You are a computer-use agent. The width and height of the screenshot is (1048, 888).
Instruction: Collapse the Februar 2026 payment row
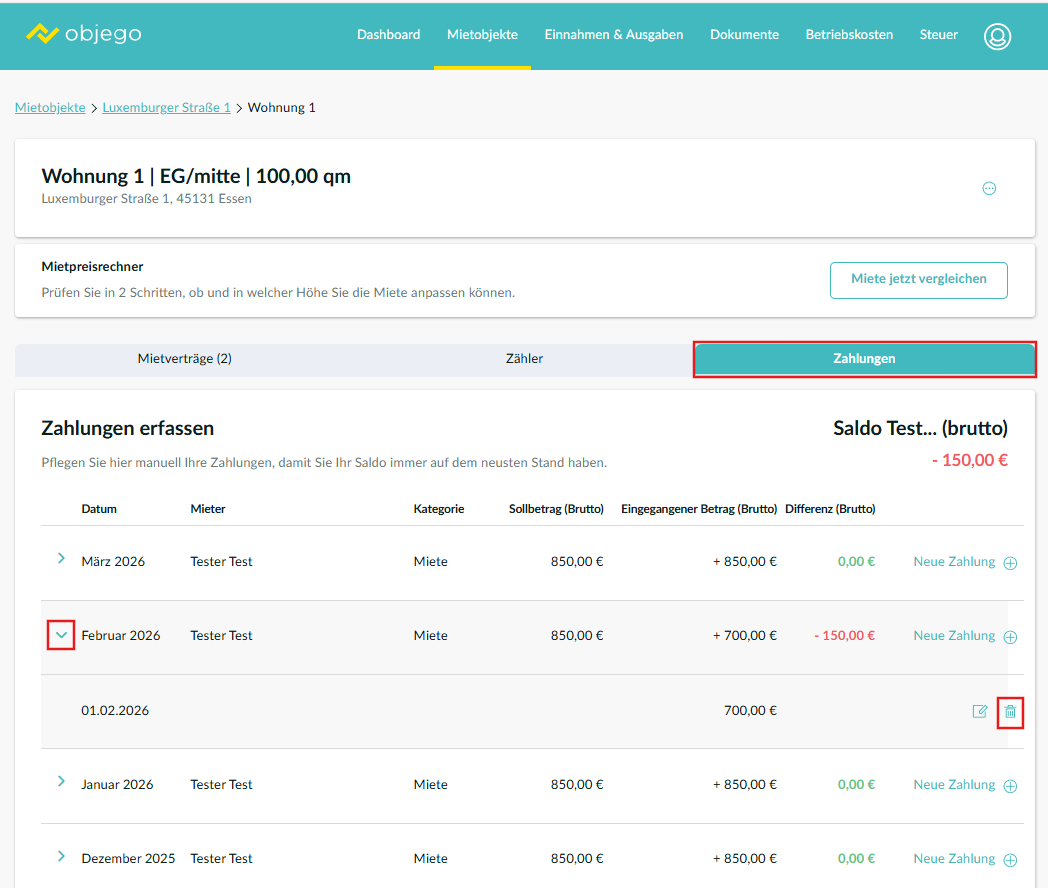pyautogui.click(x=61, y=634)
